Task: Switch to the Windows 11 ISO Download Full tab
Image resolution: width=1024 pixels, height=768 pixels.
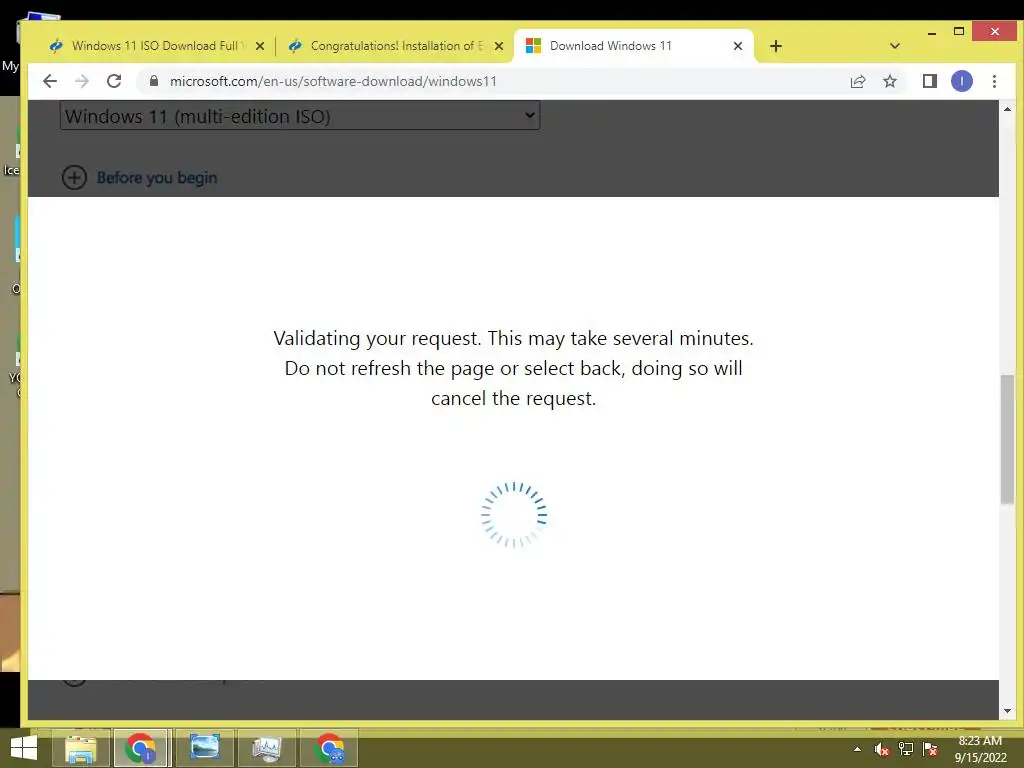Action: coord(157,46)
